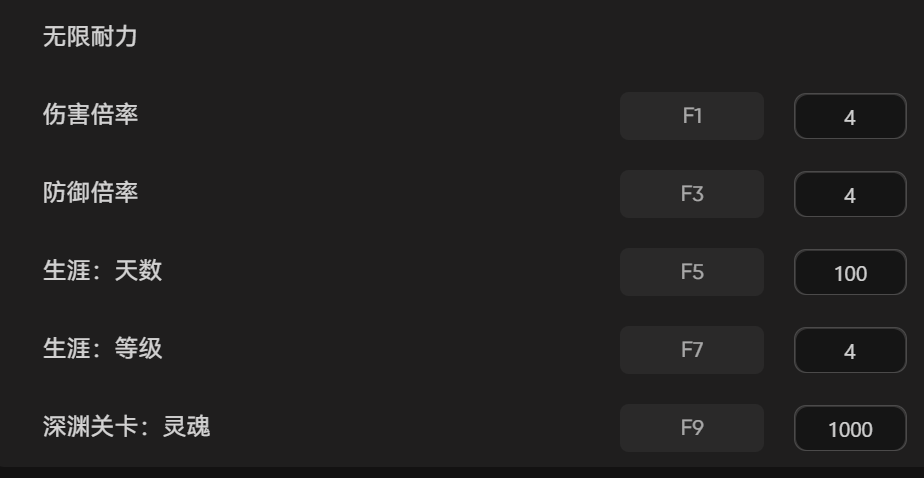Click the 生涯：天数 option label
Image resolution: width=924 pixels, height=478 pixels.
tap(102, 271)
